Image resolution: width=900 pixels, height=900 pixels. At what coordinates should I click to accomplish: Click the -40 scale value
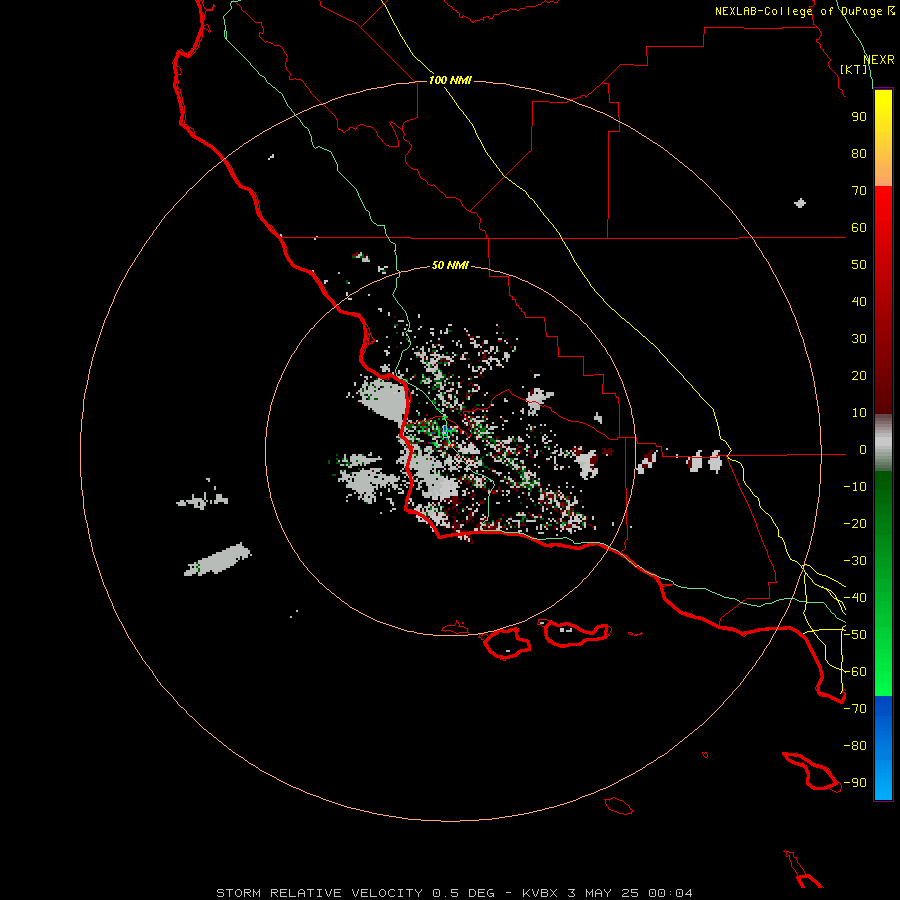(x=855, y=598)
